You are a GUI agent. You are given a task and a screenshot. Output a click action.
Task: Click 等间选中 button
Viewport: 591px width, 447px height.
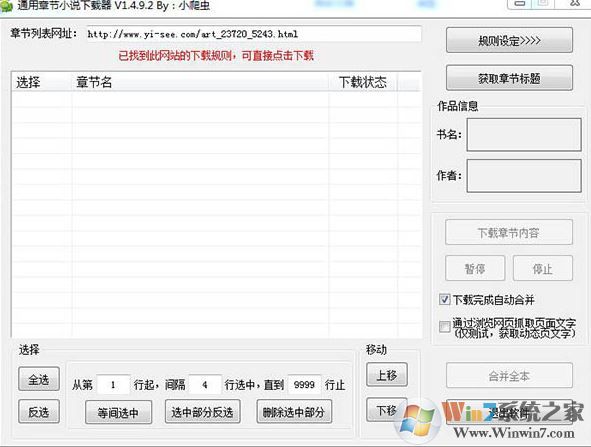tap(118, 412)
